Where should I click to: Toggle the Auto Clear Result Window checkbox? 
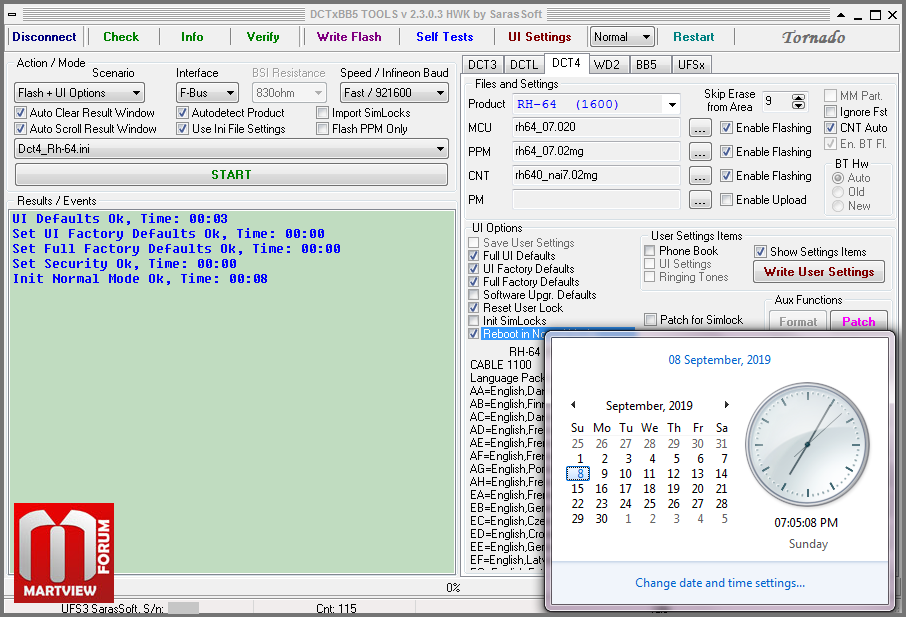click(x=21, y=113)
